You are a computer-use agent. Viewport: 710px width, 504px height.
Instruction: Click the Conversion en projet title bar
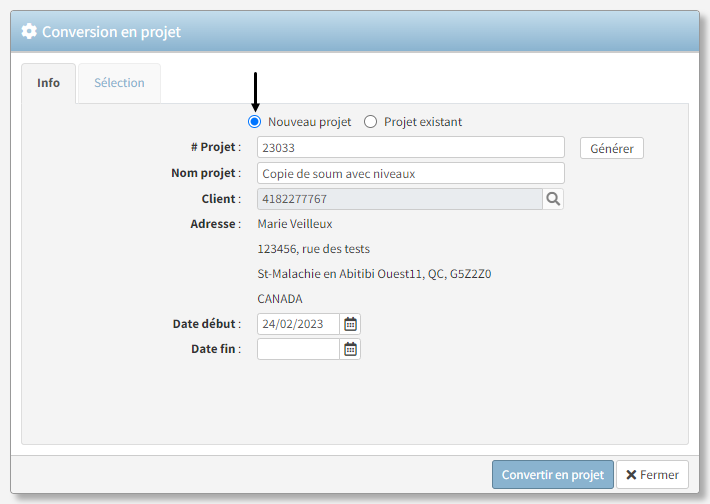coord(355,31)
